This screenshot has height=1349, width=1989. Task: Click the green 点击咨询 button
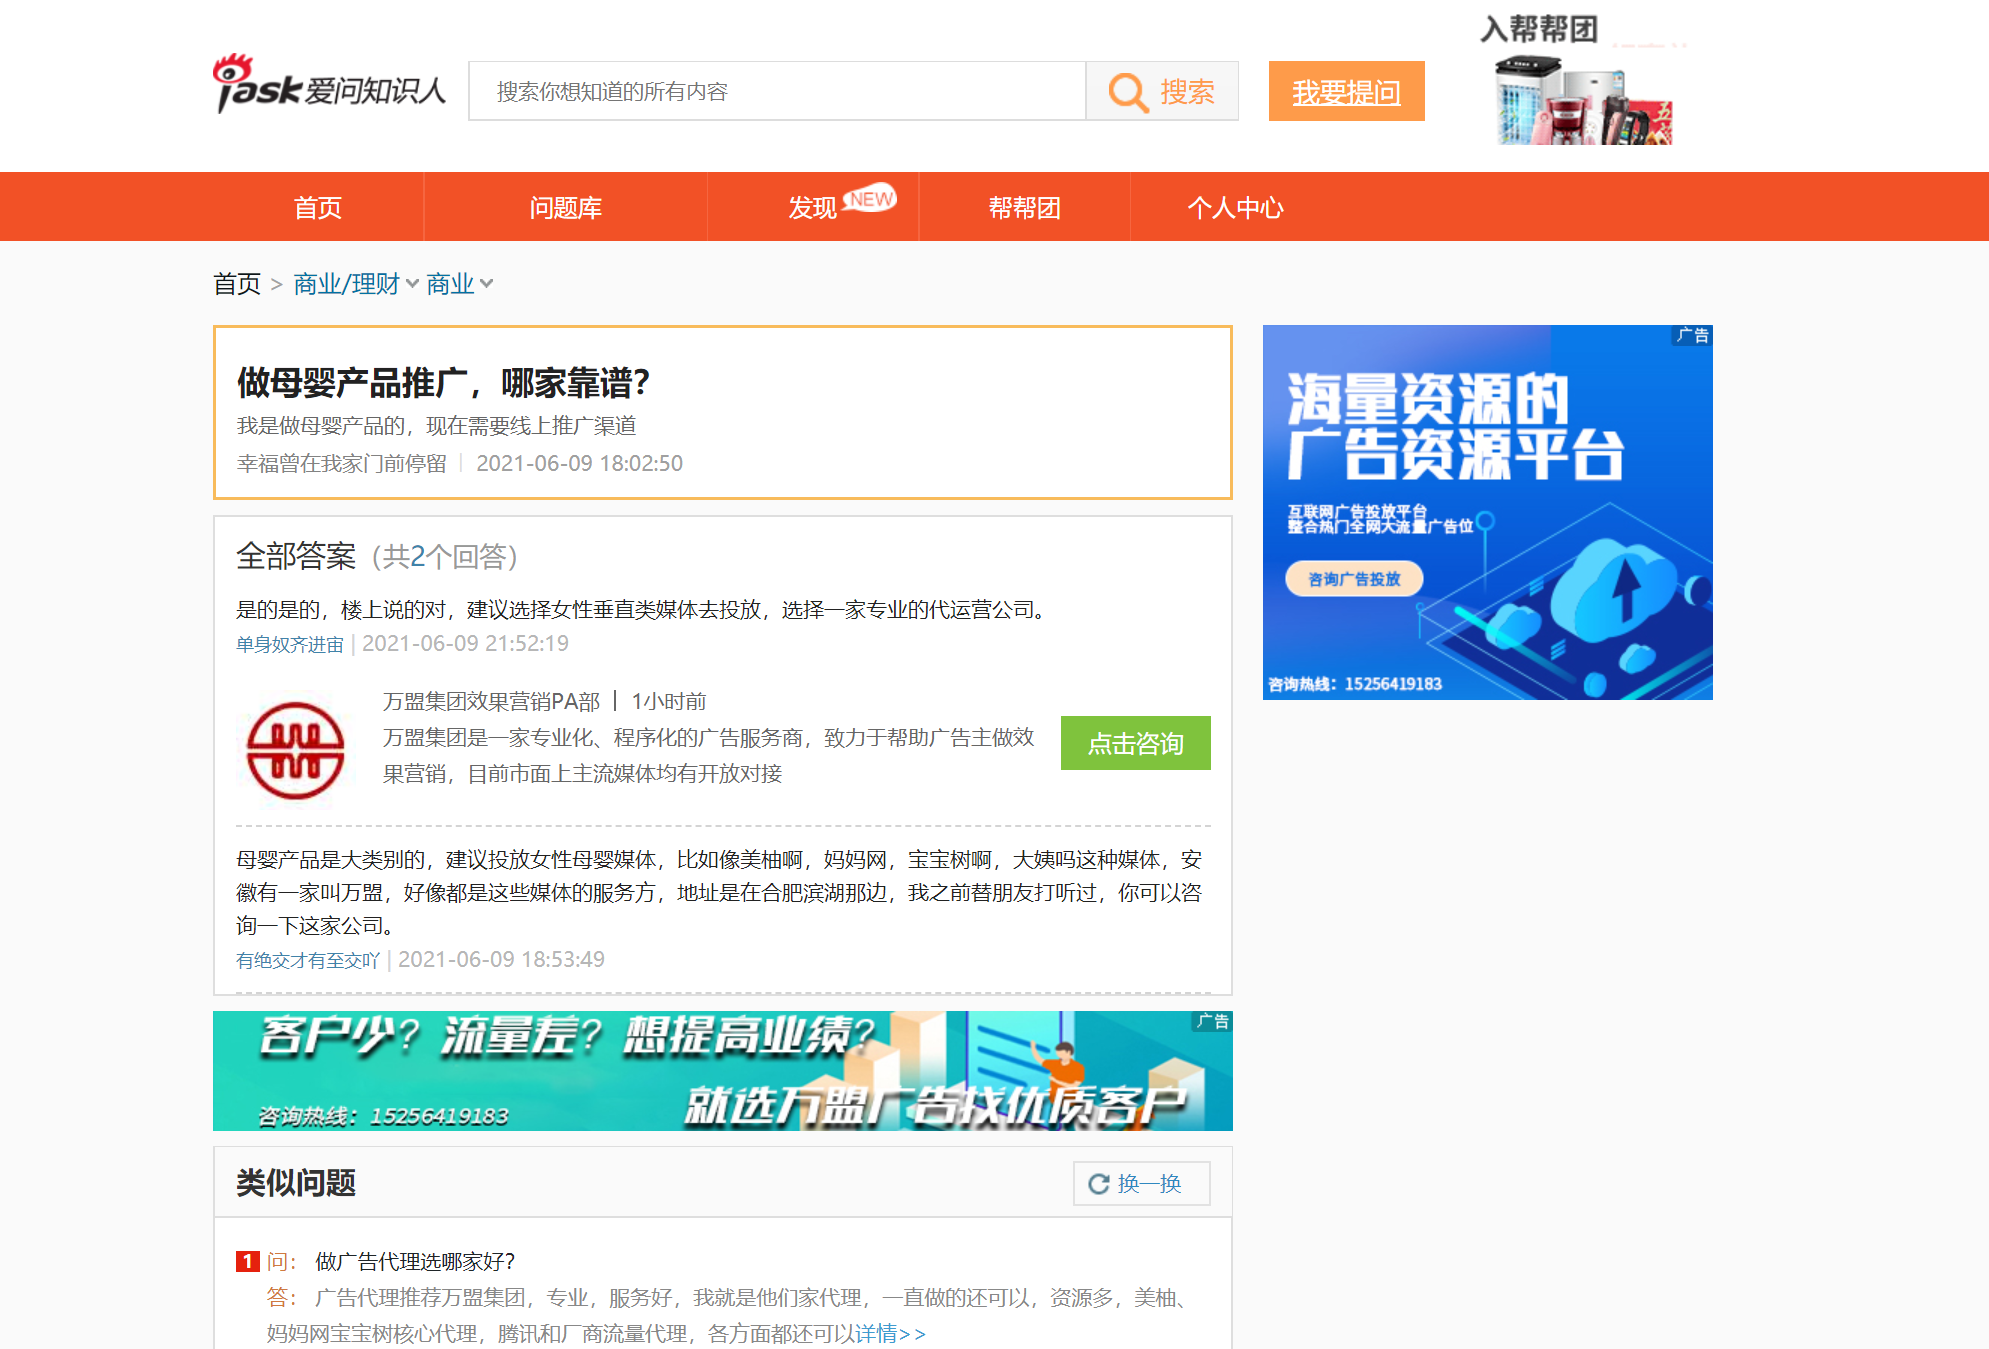[x=1136, y=743]
